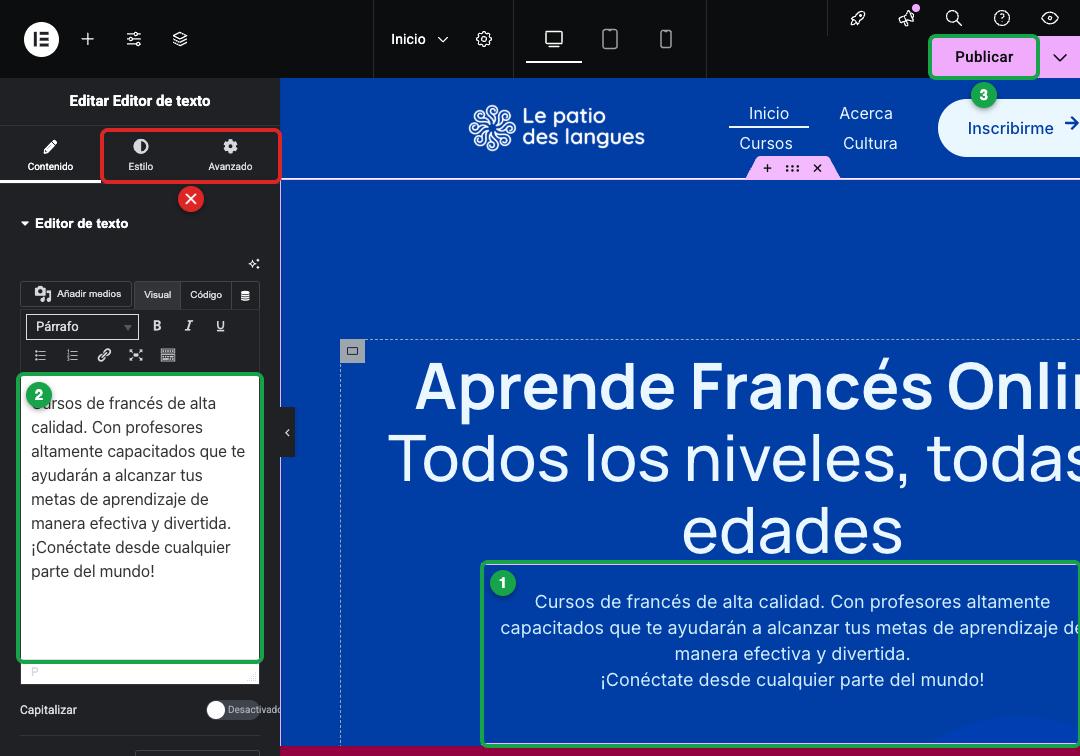
Task: Insert a bulleted list
Action: [x=41, y=355]
